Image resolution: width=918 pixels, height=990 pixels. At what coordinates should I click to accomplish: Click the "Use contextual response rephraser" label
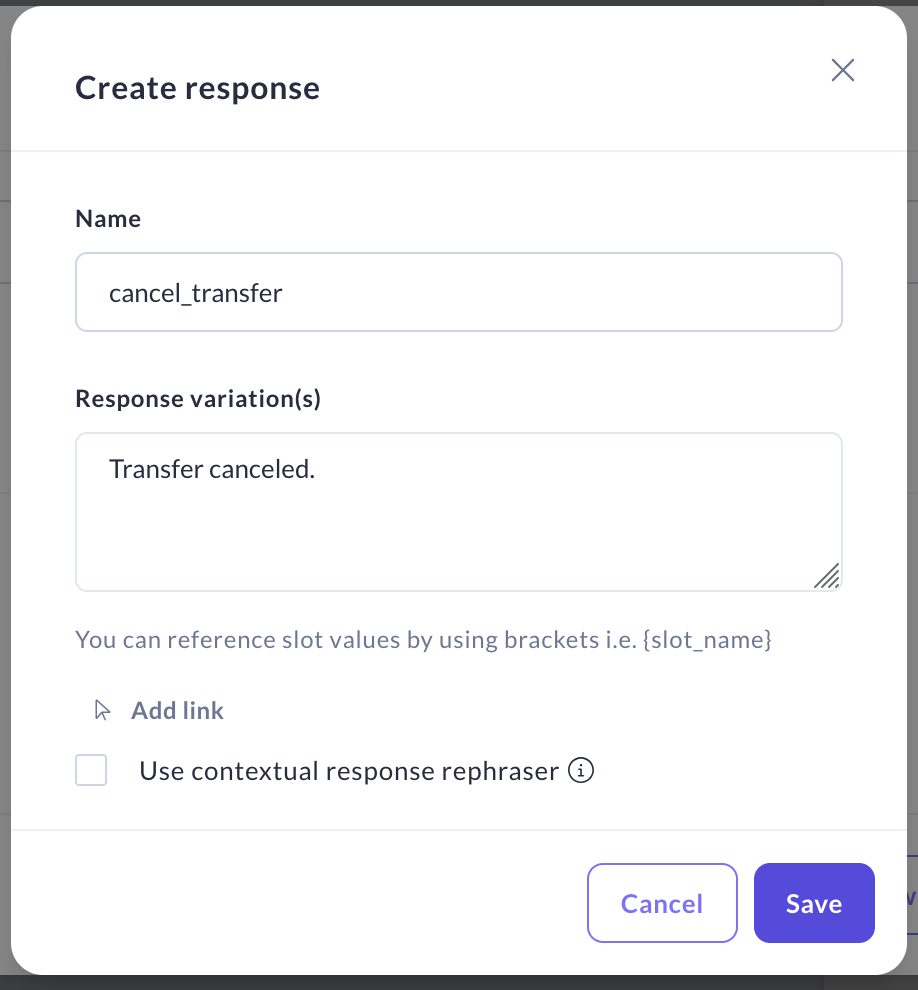[x=348, y=771]
